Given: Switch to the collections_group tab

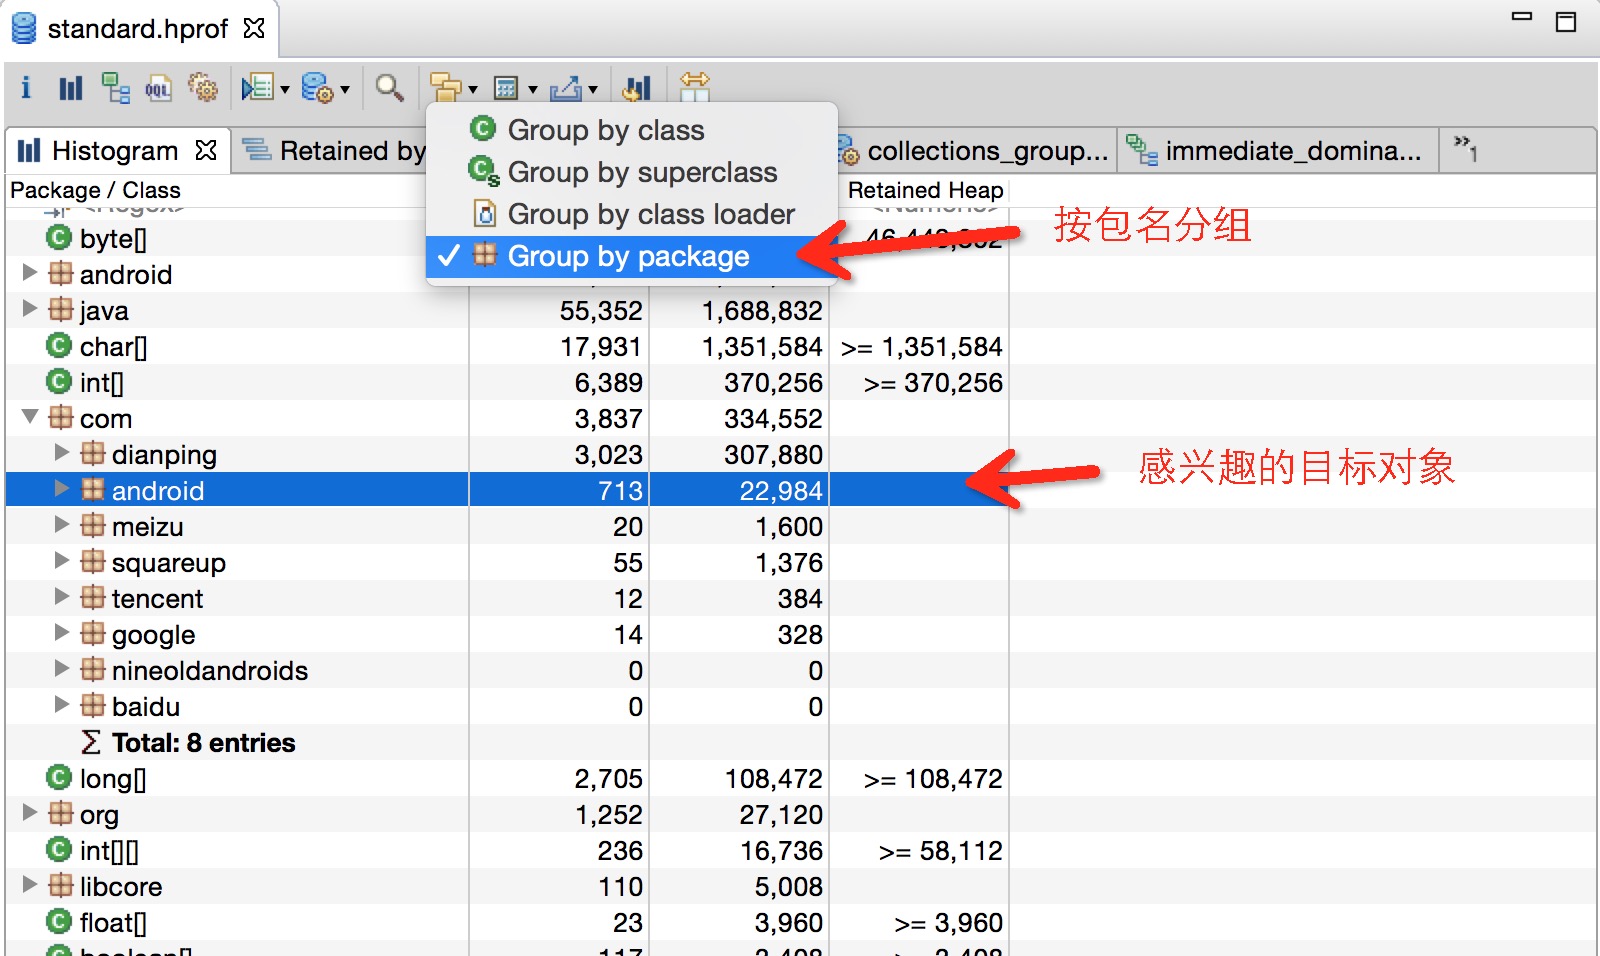Looking at the screenshot, I should 975,151.
